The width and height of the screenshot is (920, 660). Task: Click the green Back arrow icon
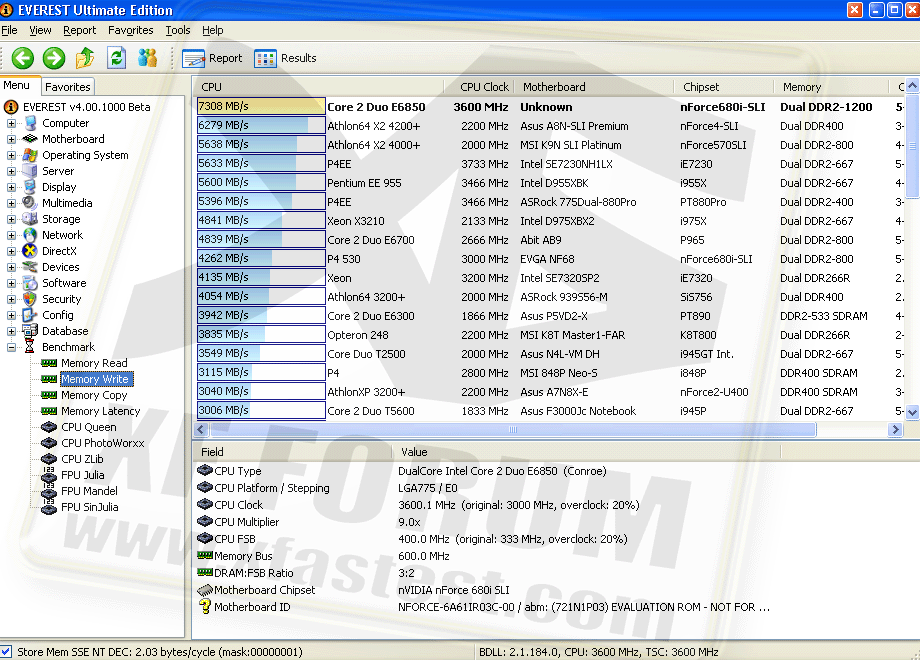coord(23,58)
